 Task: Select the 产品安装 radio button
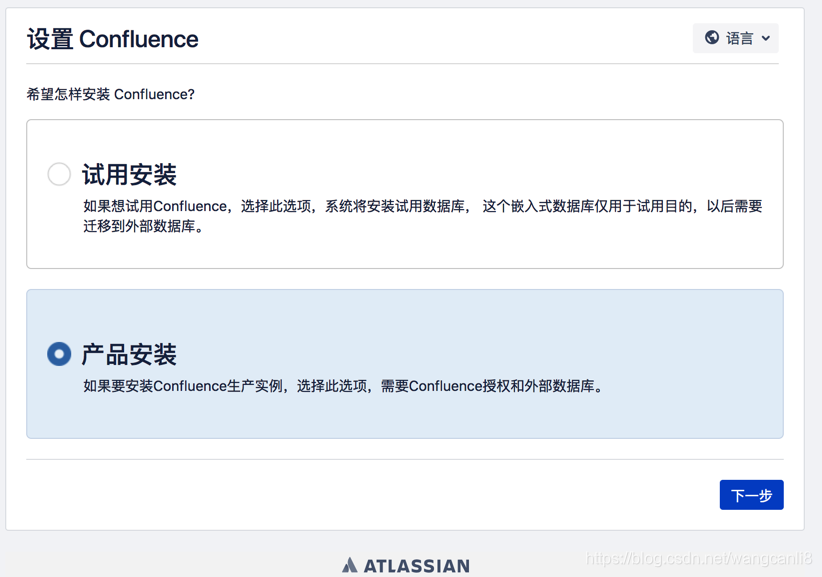pyautogui.click(x=59, y=354)
